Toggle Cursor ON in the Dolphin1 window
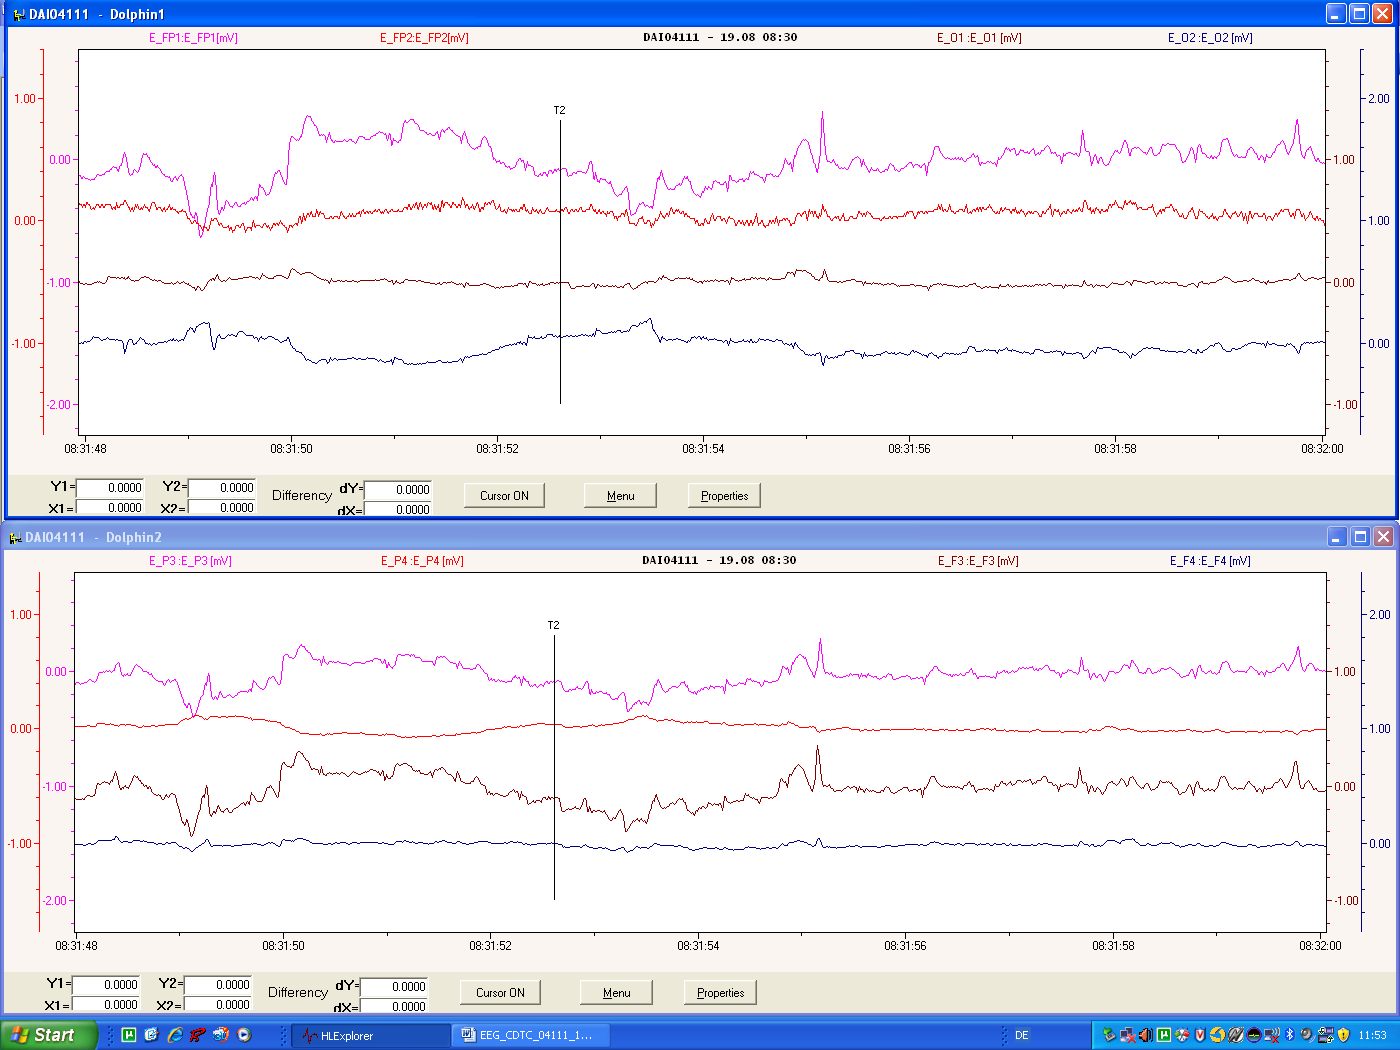This screenshot has width=1400, height=1050. click(x=504, y=496)
